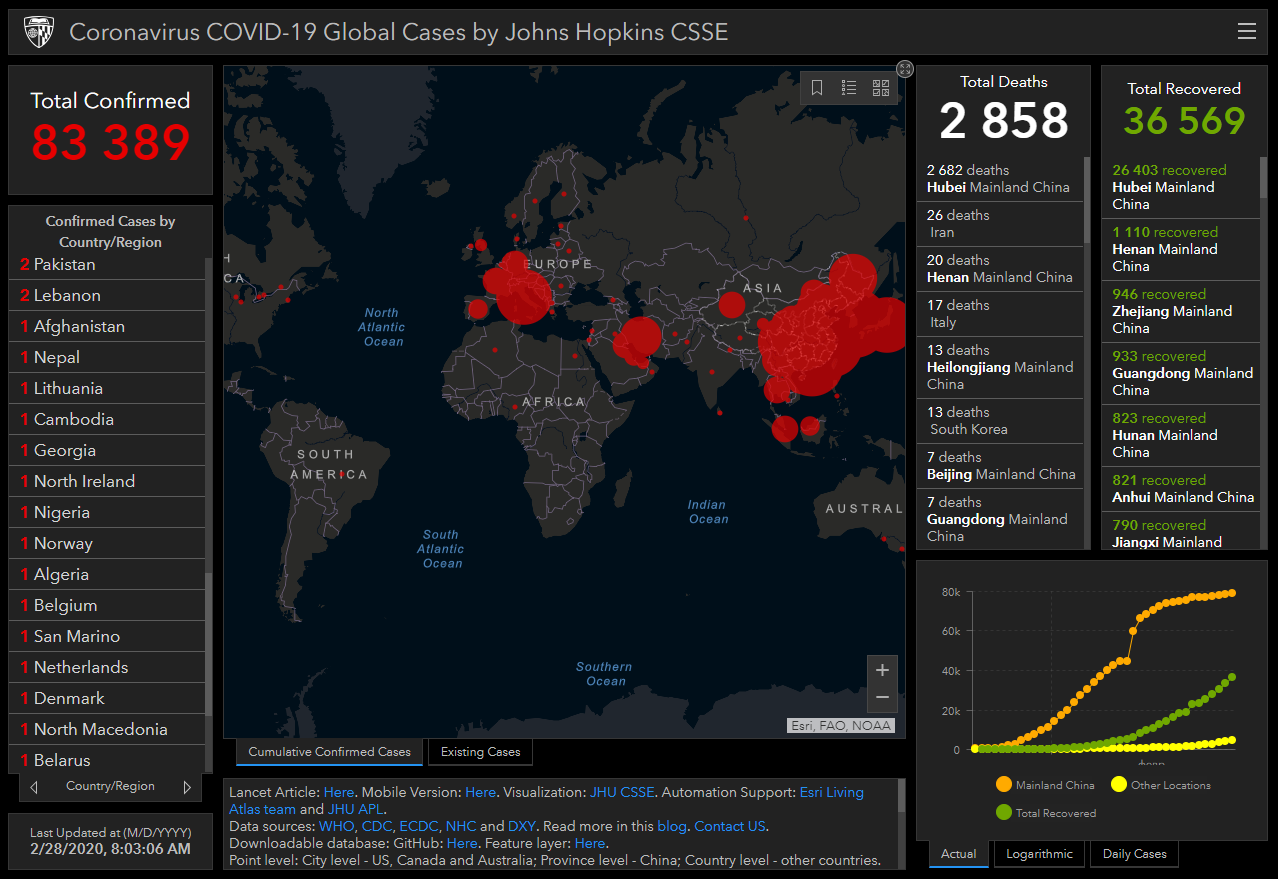Open the CDC data source link
Image resolution: width=1278 pixels, height=879 pixels.
pyautogui.click(x=376, y=826)
